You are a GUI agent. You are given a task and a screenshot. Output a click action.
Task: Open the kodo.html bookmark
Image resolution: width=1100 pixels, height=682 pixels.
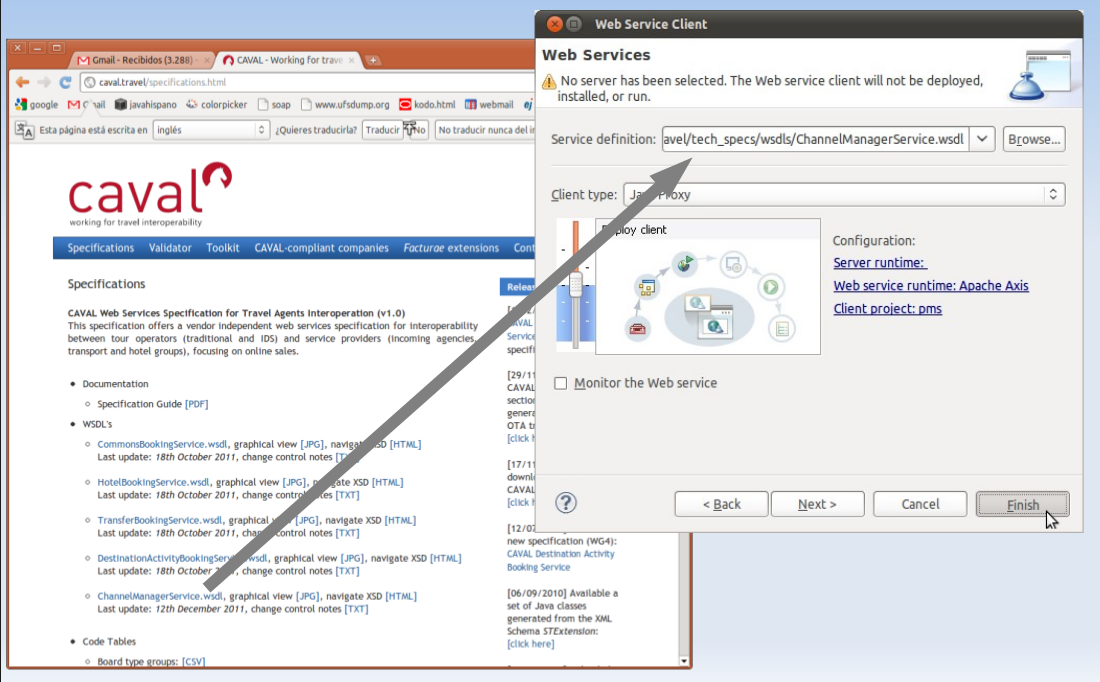point(427,105)
